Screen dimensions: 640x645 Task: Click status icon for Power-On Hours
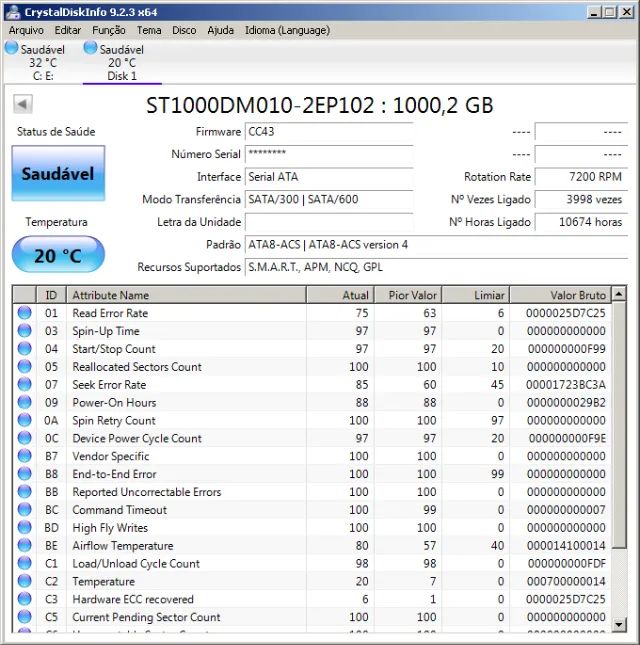pos(25,402)
